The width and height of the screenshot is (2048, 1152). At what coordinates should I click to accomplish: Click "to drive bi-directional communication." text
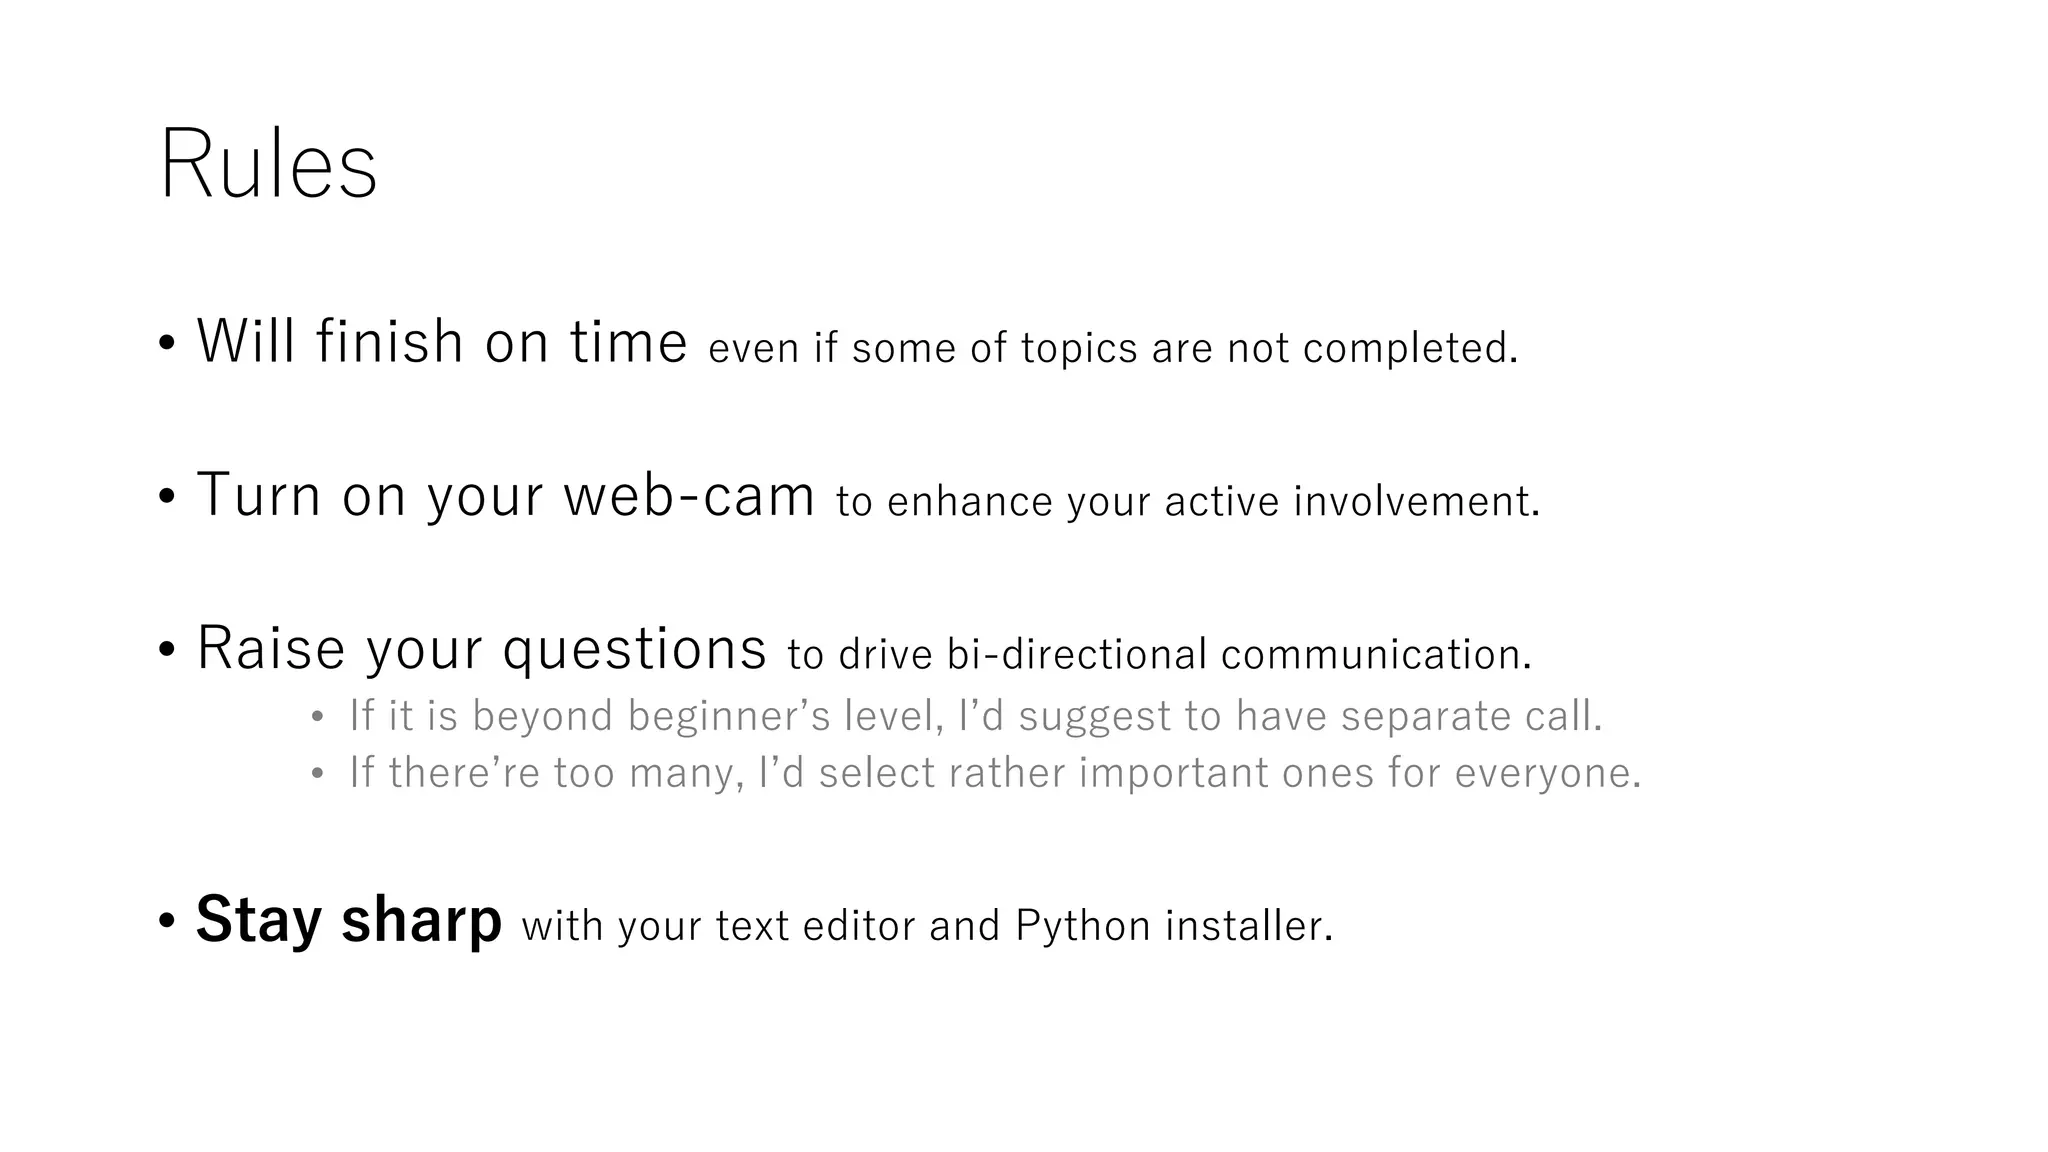coord(1159,654)
